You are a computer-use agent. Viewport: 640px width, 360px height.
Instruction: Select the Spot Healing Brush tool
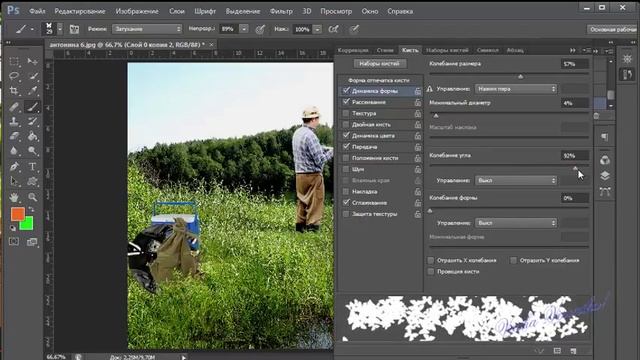pyautogui.click(x=14, y=107)
